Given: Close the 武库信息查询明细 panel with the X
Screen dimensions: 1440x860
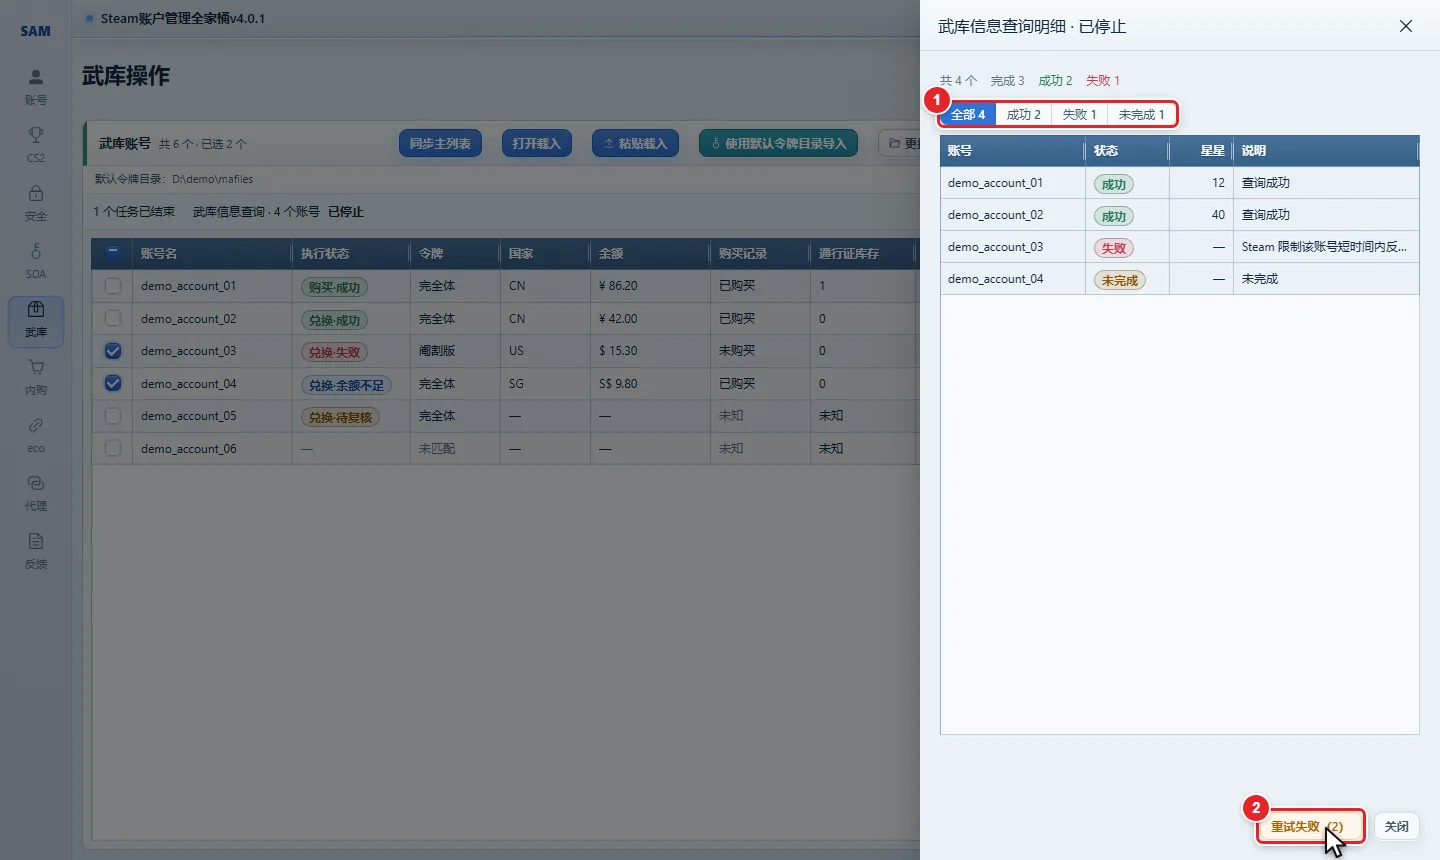Looking at the screenshot, I should (1406, 26).
